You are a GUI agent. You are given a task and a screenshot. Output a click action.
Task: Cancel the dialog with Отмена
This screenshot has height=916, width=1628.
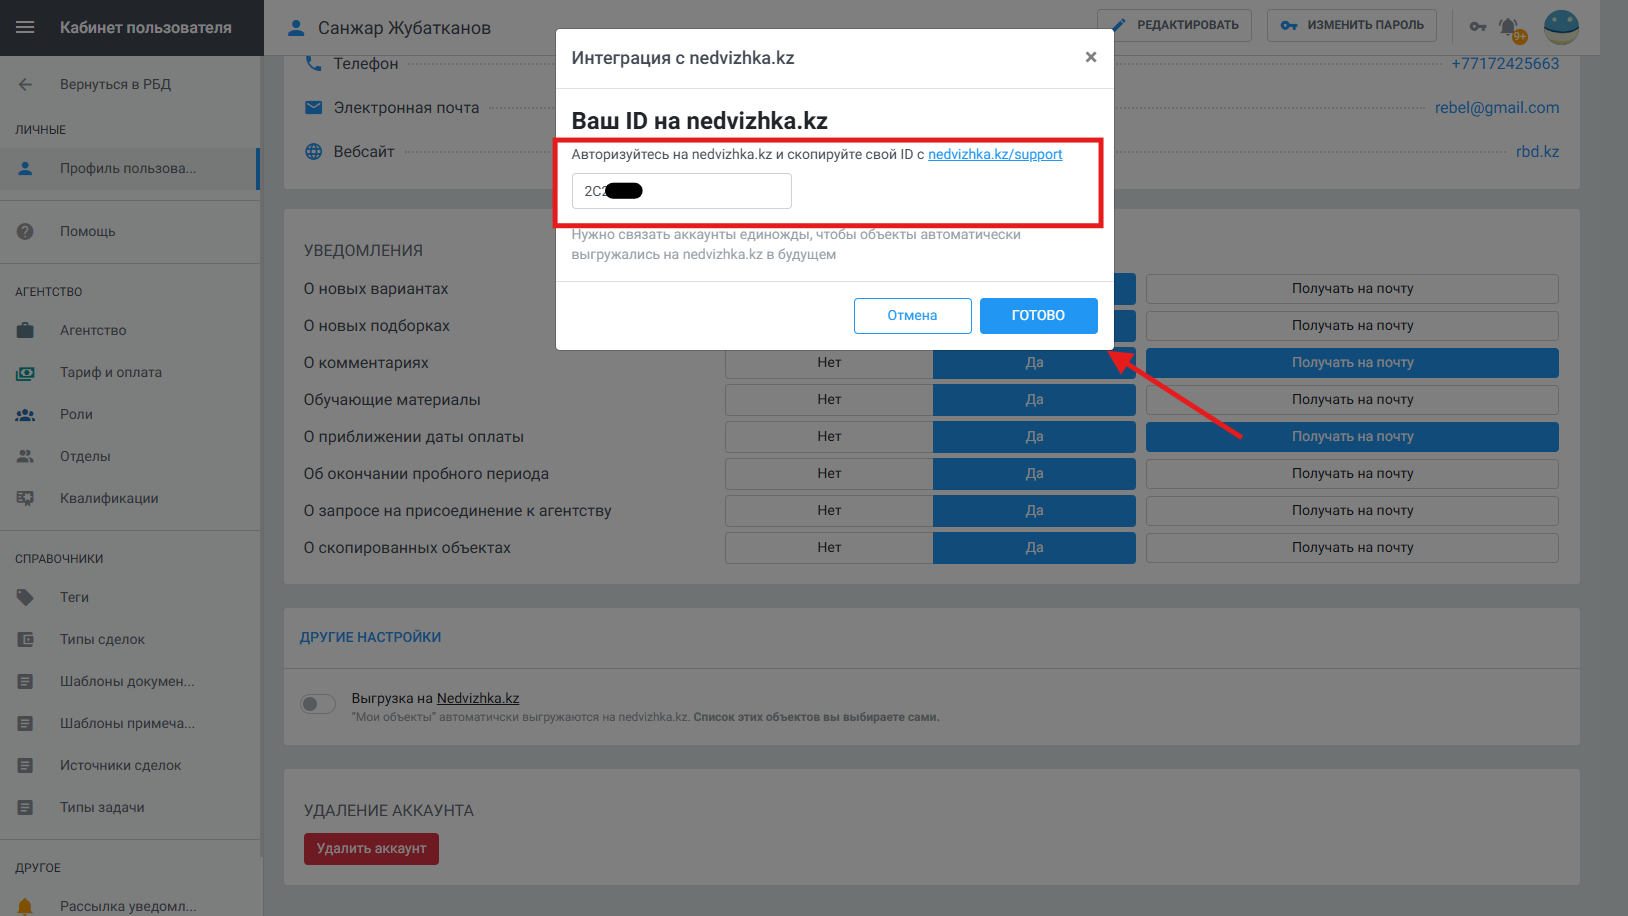coord(912,316)
